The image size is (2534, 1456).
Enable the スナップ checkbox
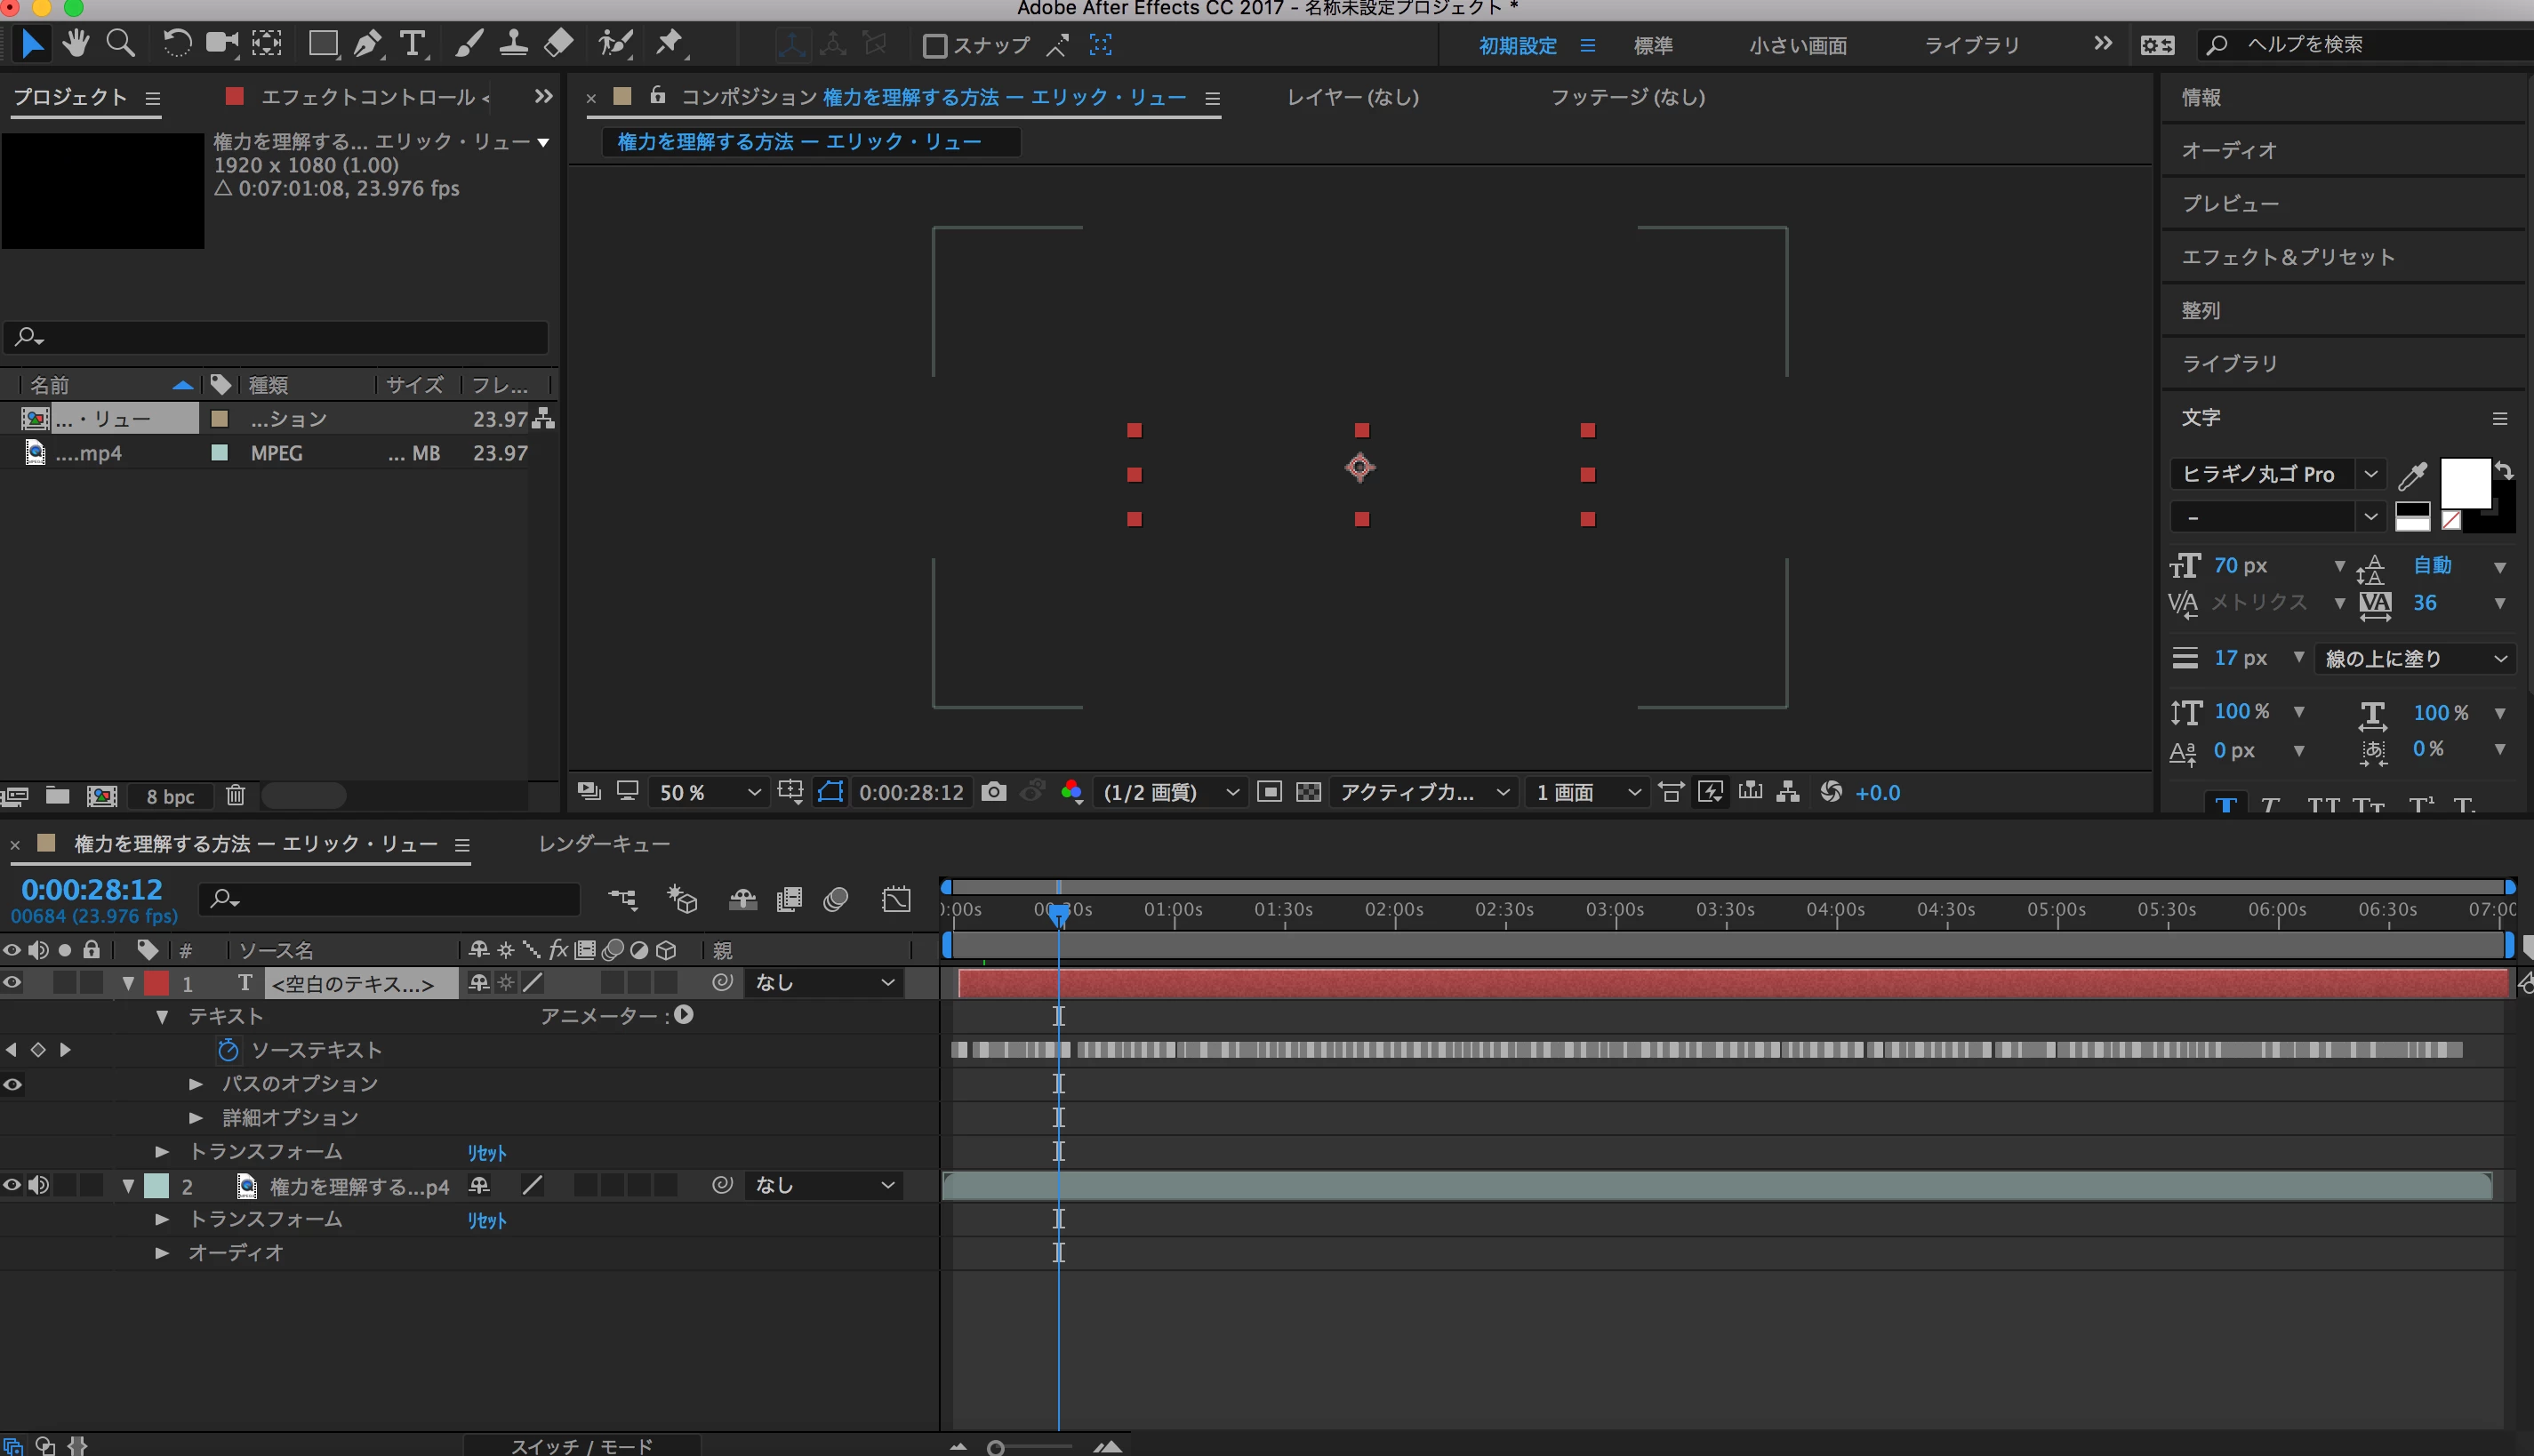point(935,45)
